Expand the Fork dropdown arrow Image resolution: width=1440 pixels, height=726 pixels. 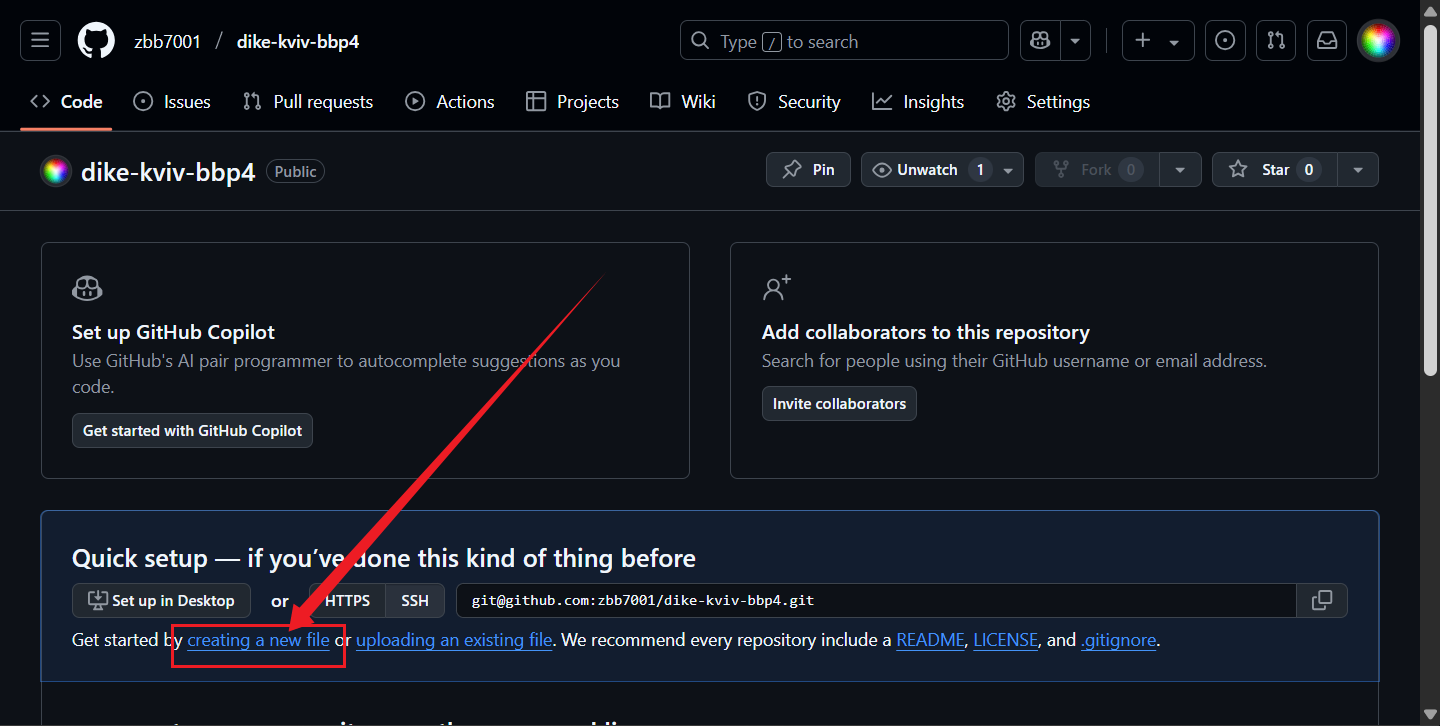[1181, 170]
